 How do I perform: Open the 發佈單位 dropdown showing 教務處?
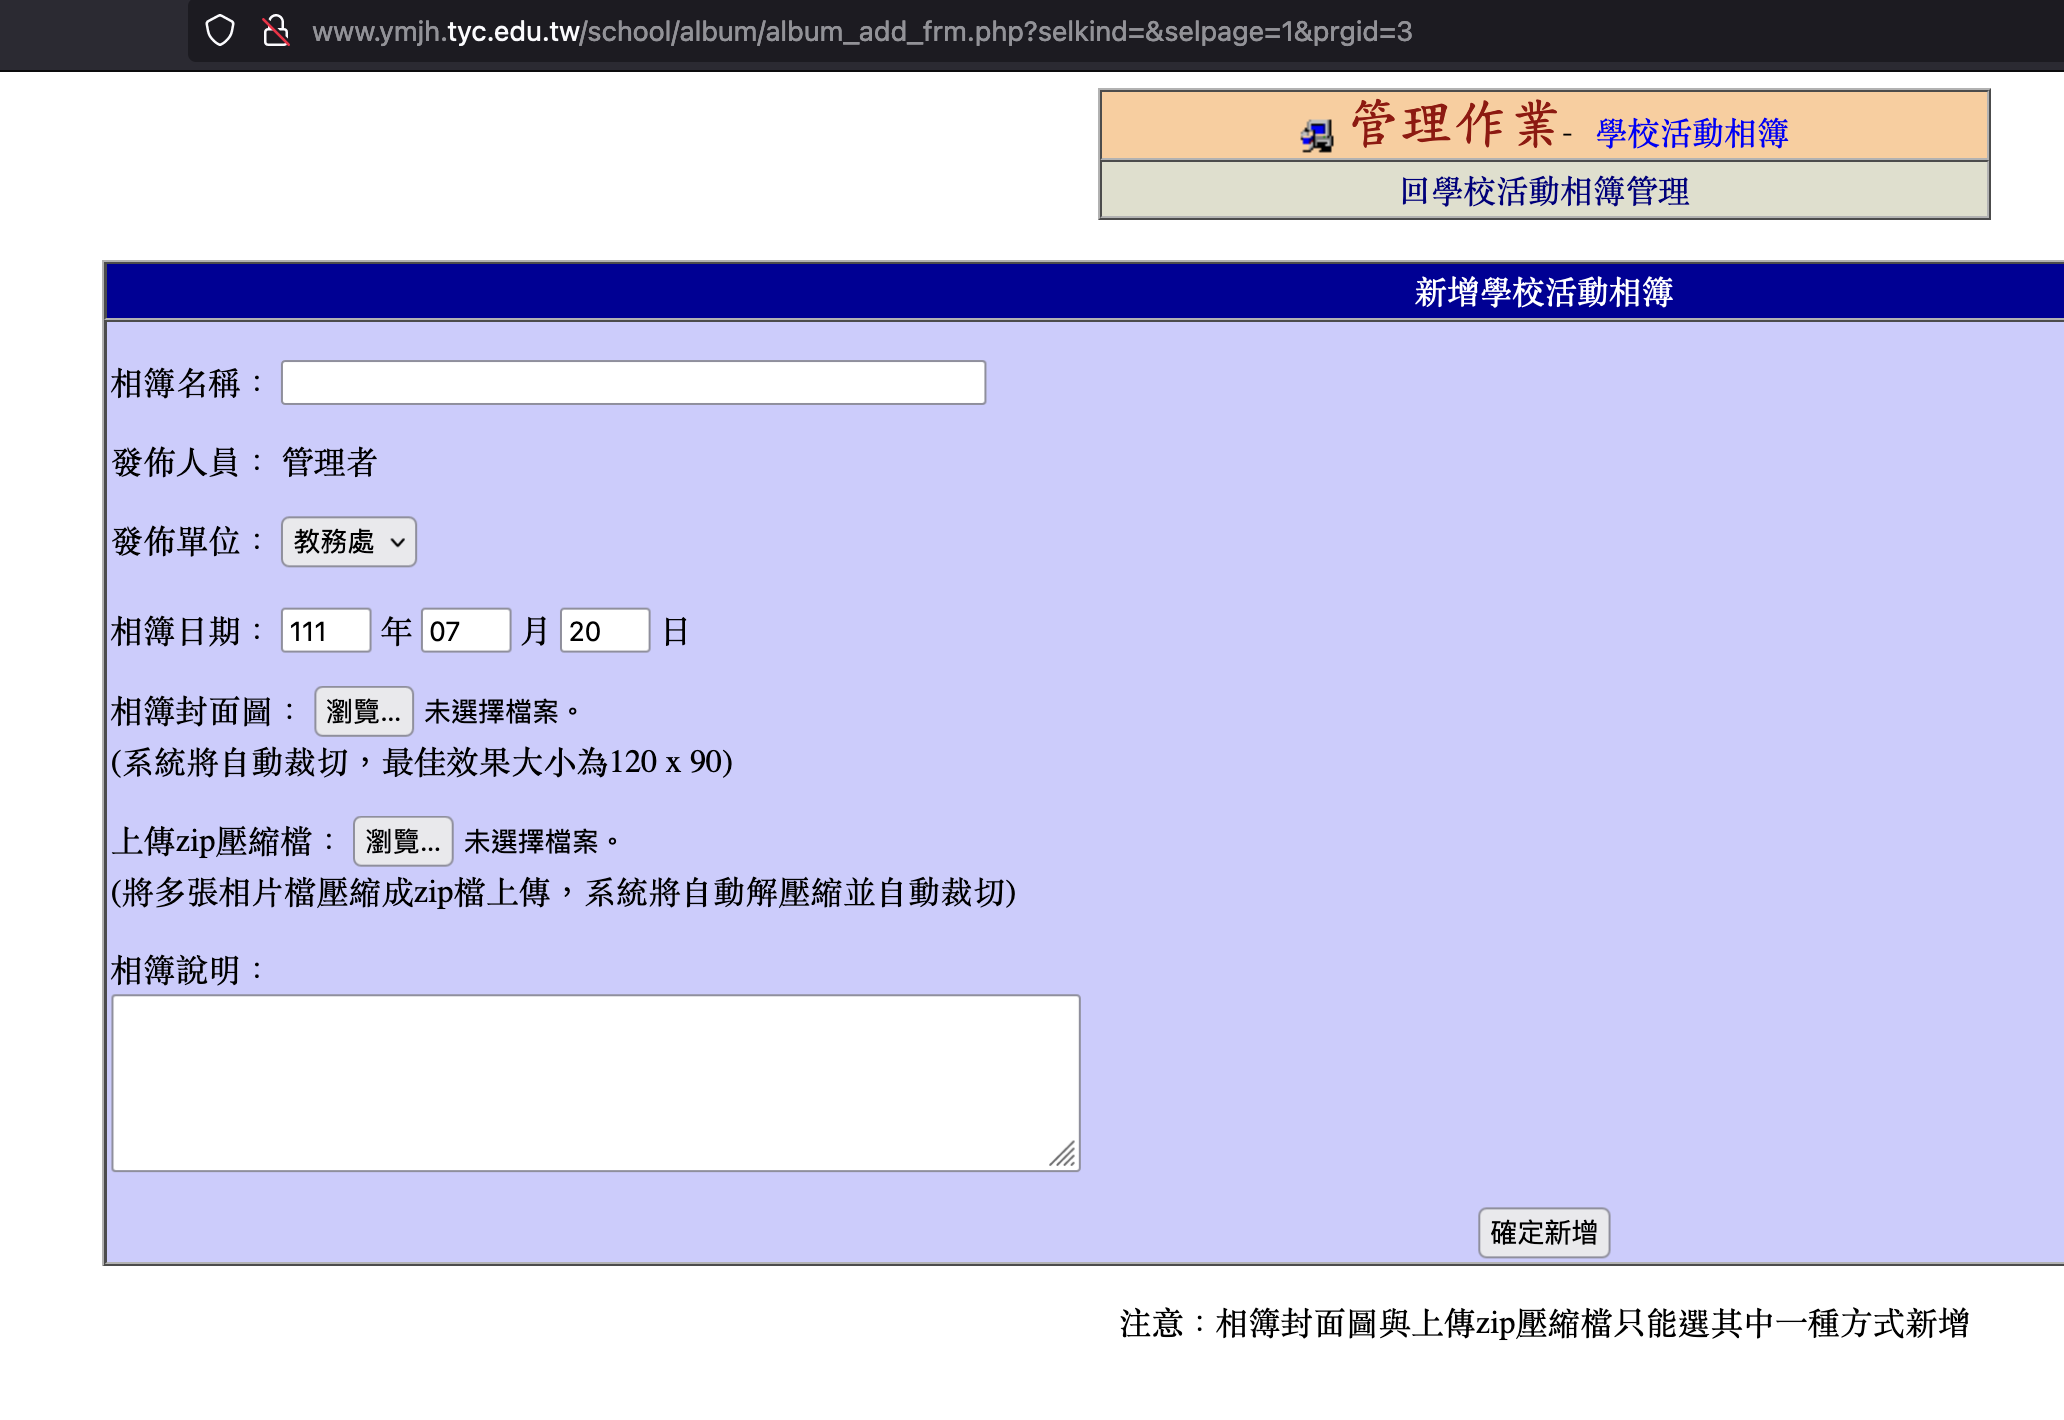point(349,542)
